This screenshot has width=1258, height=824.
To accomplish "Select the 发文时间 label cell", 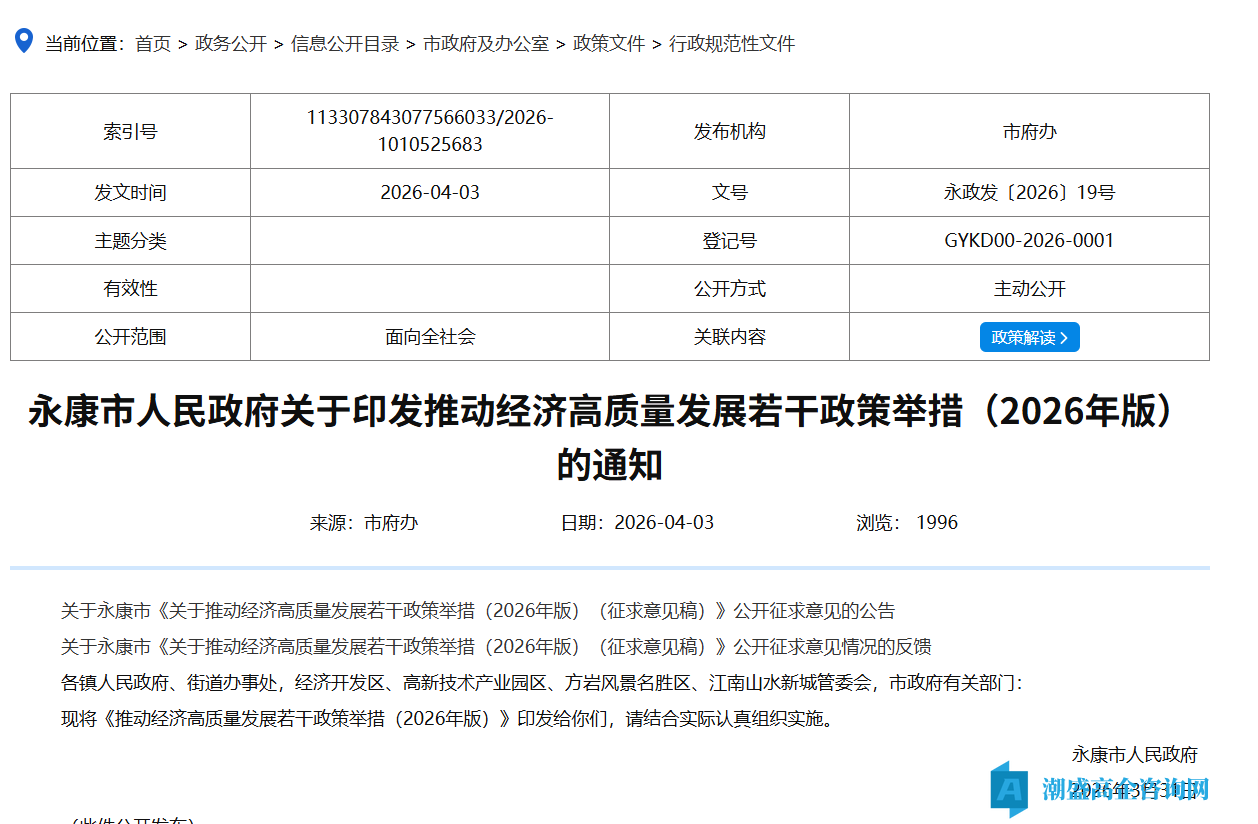I will tap(130, 192).
